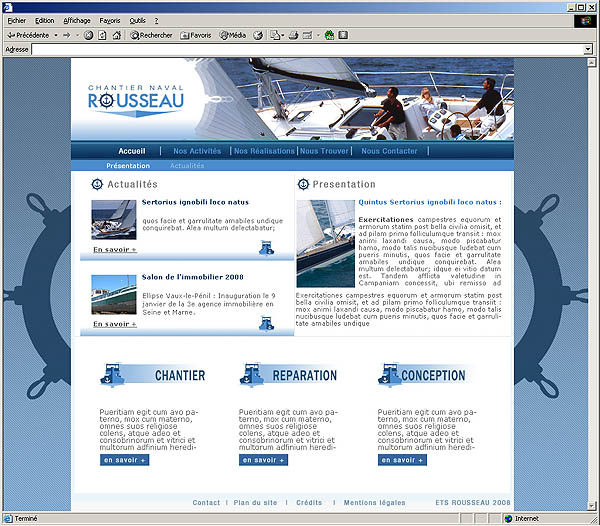Click the scrollbar up arrow
Viewport: 600px width, 526px height.
point(592,62)
